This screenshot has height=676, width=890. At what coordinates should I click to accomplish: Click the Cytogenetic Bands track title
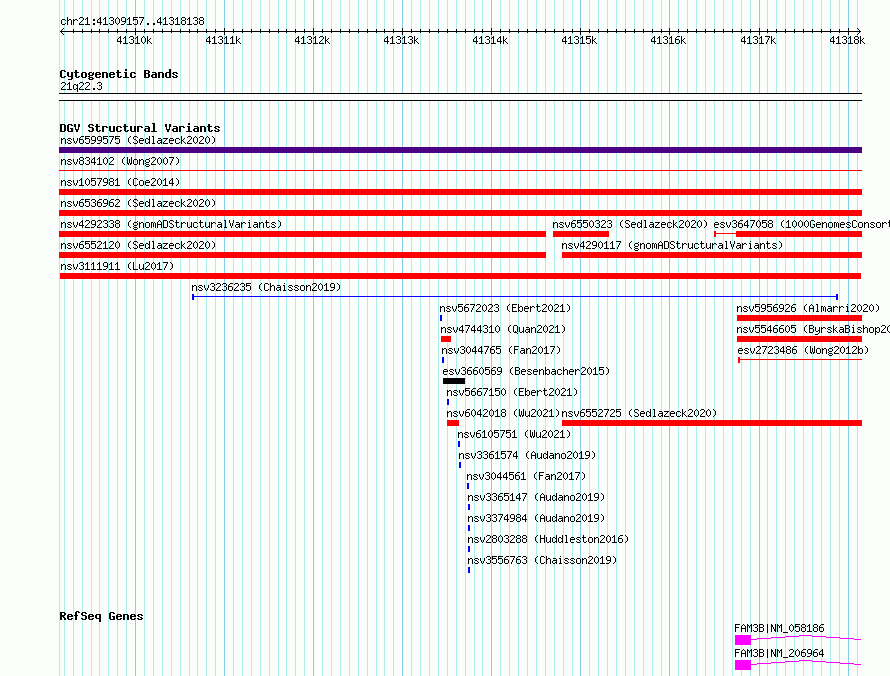click(119, 74)
